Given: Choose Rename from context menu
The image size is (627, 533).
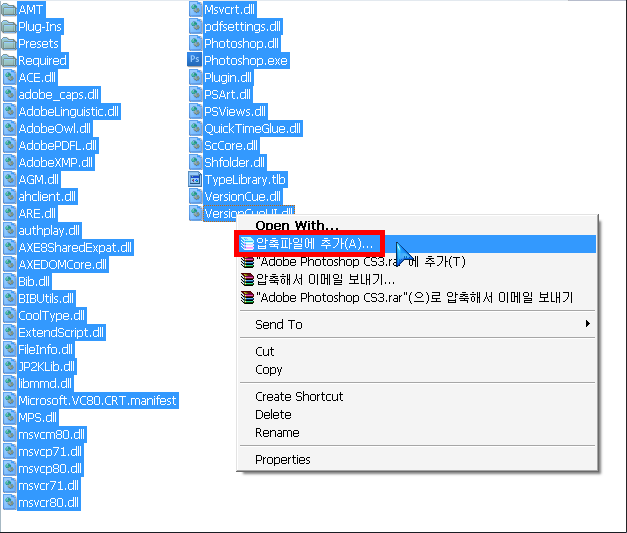Looking at the screenshot, I should [417, 432].
